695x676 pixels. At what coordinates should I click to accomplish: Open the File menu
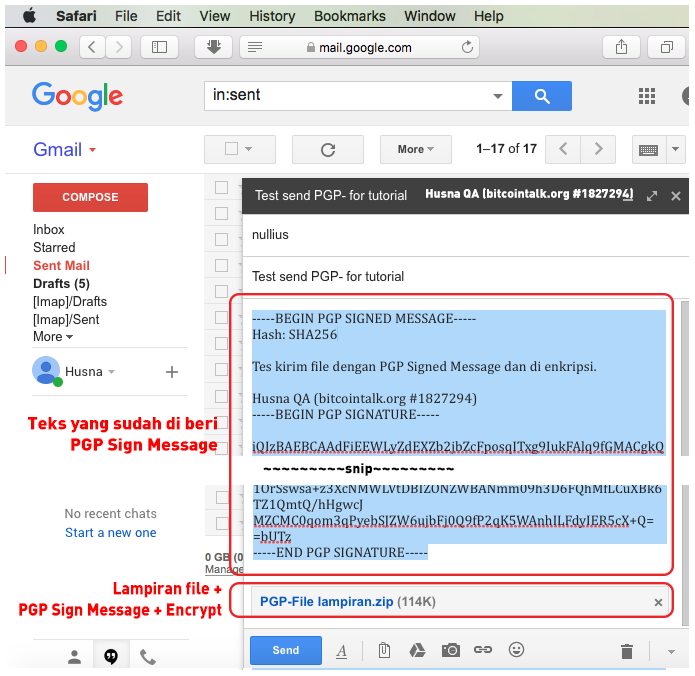[x=126, y=16]
